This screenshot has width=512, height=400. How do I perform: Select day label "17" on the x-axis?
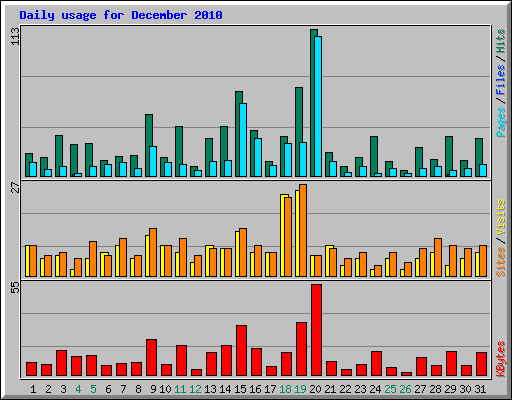(x=270, y=389)
